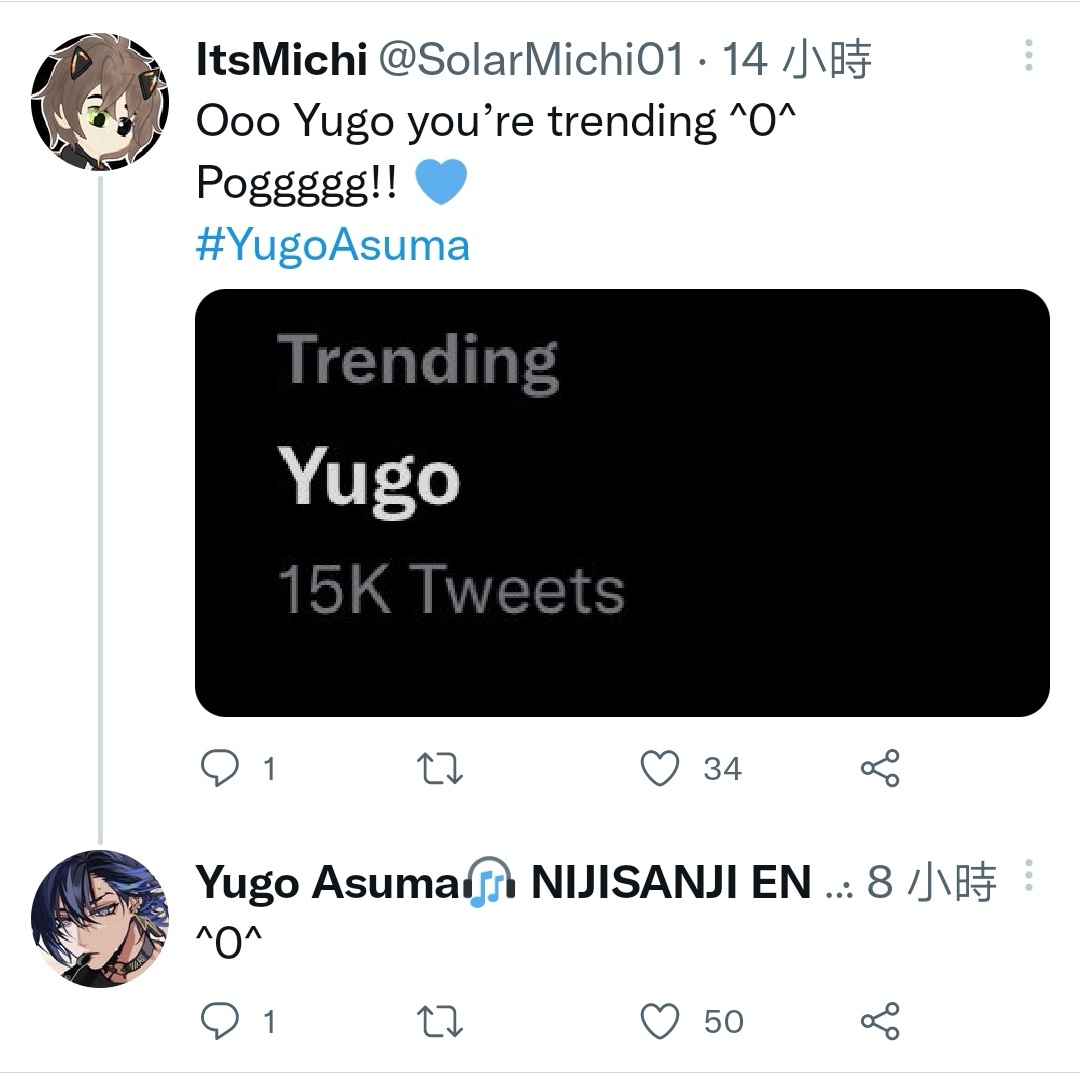The width and height of the screenshot is (1080, 1086).
Task: Reply to ItsMichi's trending tweet
Action: tap(220, 768)
